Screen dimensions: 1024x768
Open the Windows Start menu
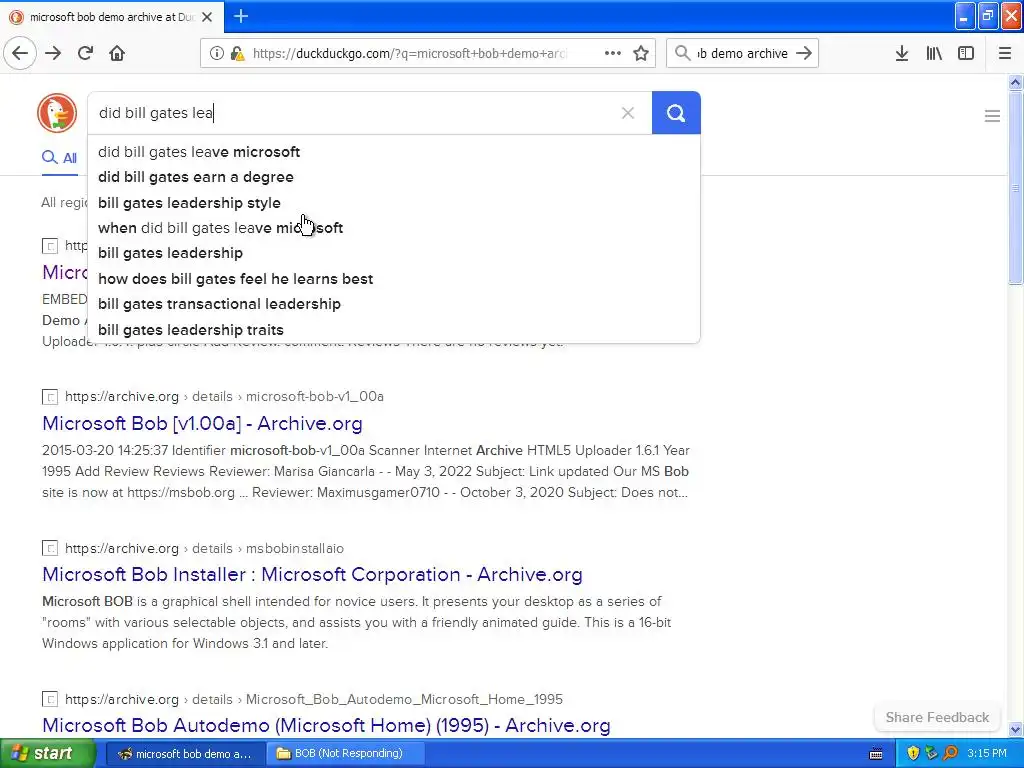click(x=48, y=754)
